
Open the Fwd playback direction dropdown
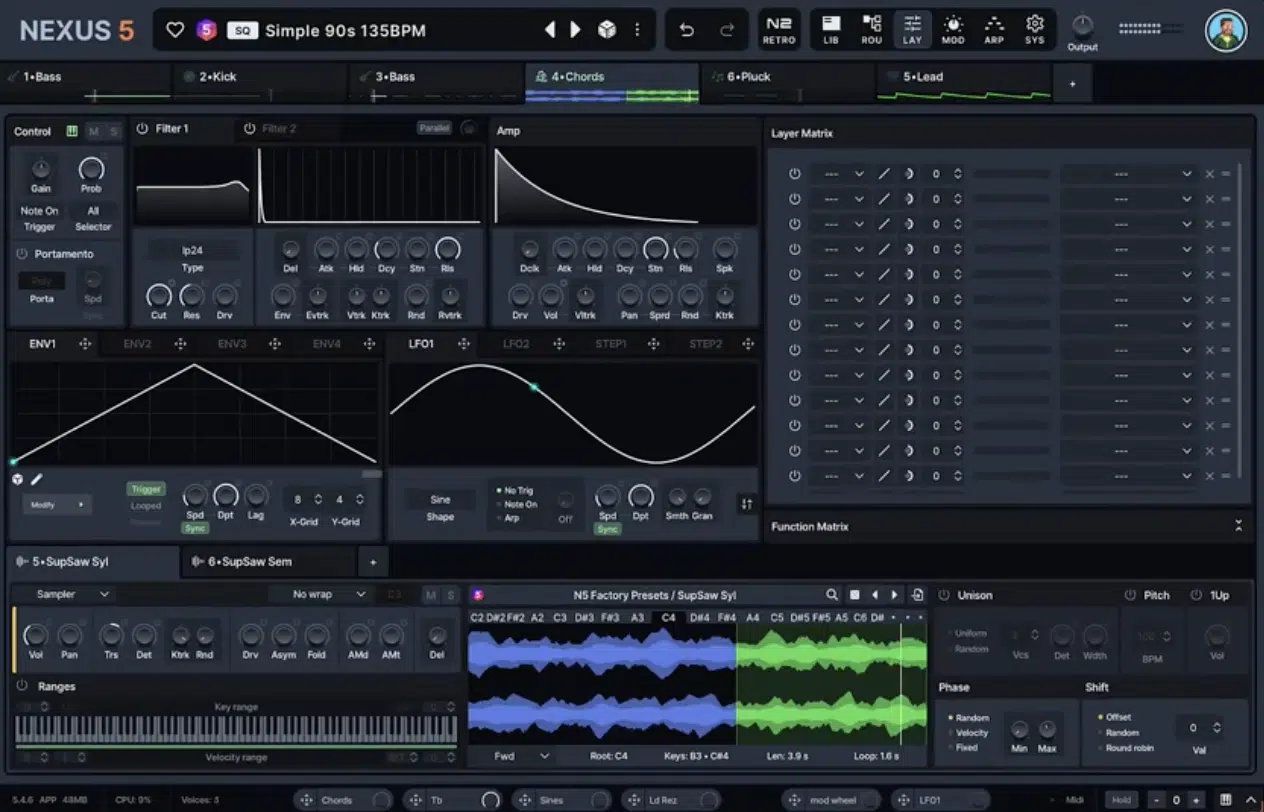pos(521,756)
